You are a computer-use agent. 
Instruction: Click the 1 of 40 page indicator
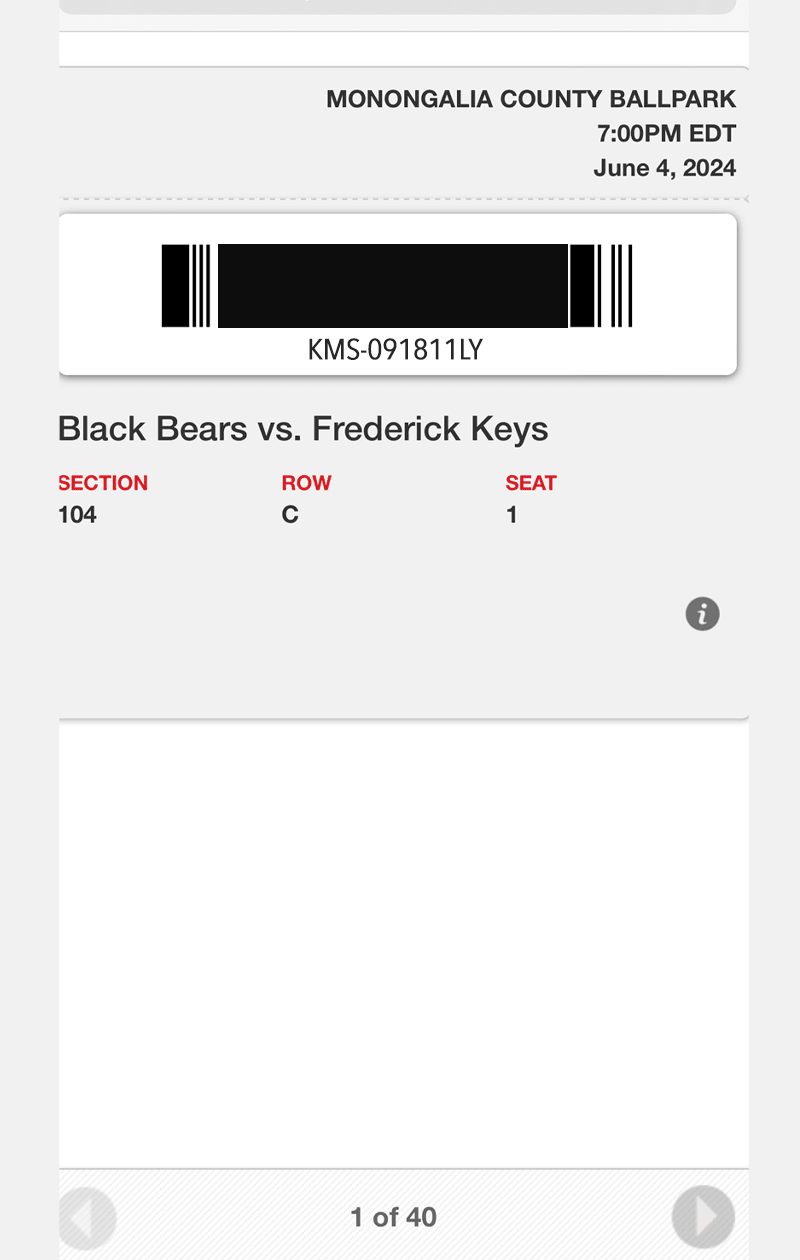coord(393,1217)
